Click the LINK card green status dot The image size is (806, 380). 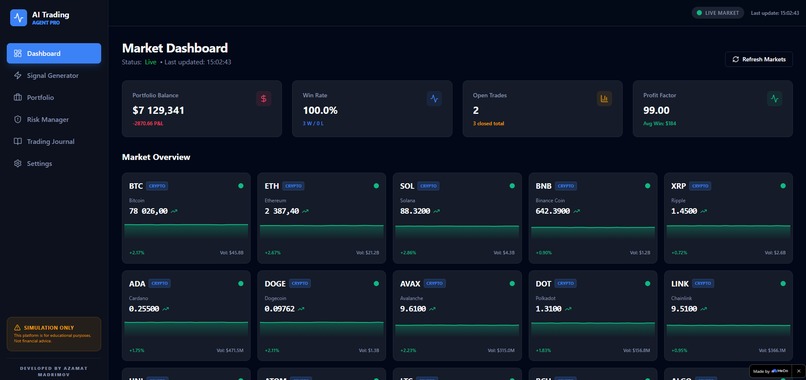[x=783, y=283]
